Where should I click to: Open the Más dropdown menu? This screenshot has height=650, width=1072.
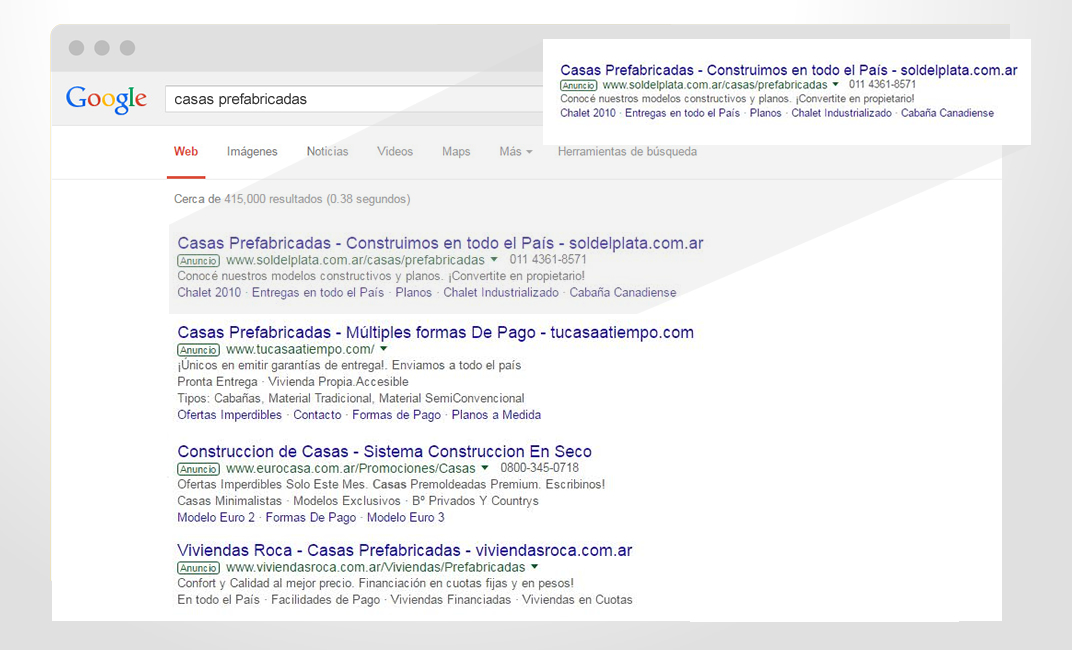pos(515,152)
